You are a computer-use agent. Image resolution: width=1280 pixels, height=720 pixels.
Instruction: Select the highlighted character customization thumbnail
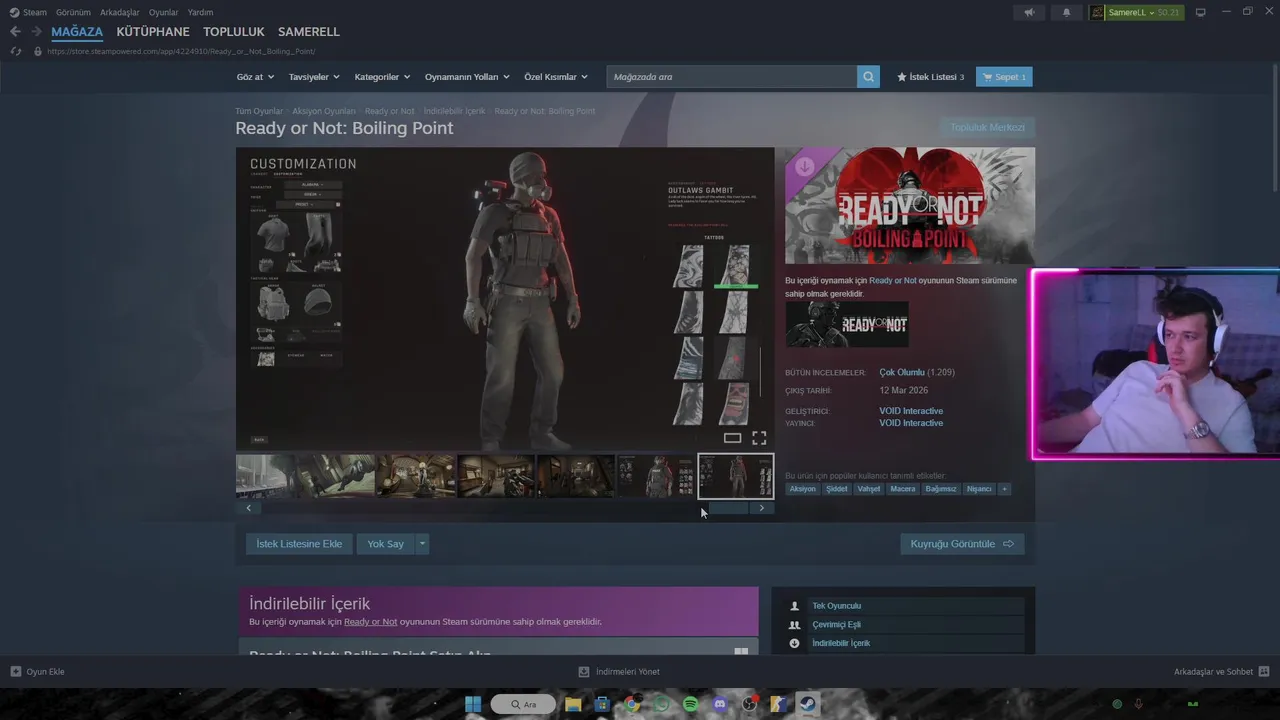pyautogui.click(x=735, y=476)
